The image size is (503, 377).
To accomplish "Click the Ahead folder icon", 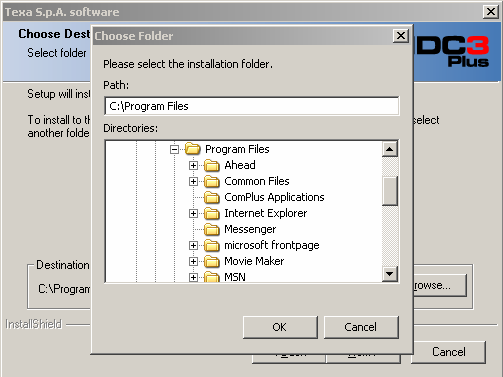I will point(212,165).
